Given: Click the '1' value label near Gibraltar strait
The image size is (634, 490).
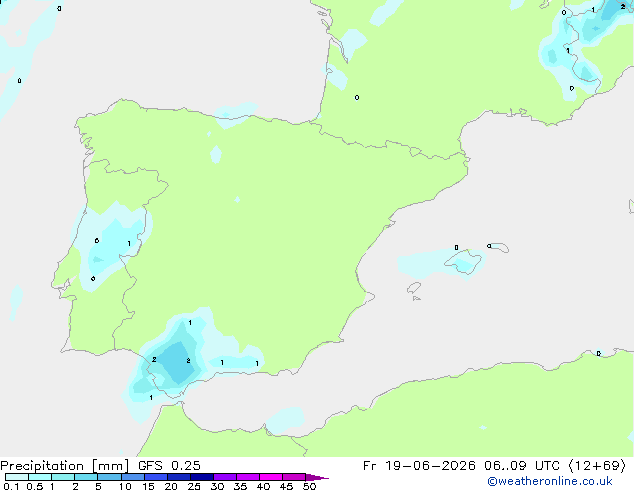Looking at the screenshot, I should pyautogui.click(x=151, y=398).
